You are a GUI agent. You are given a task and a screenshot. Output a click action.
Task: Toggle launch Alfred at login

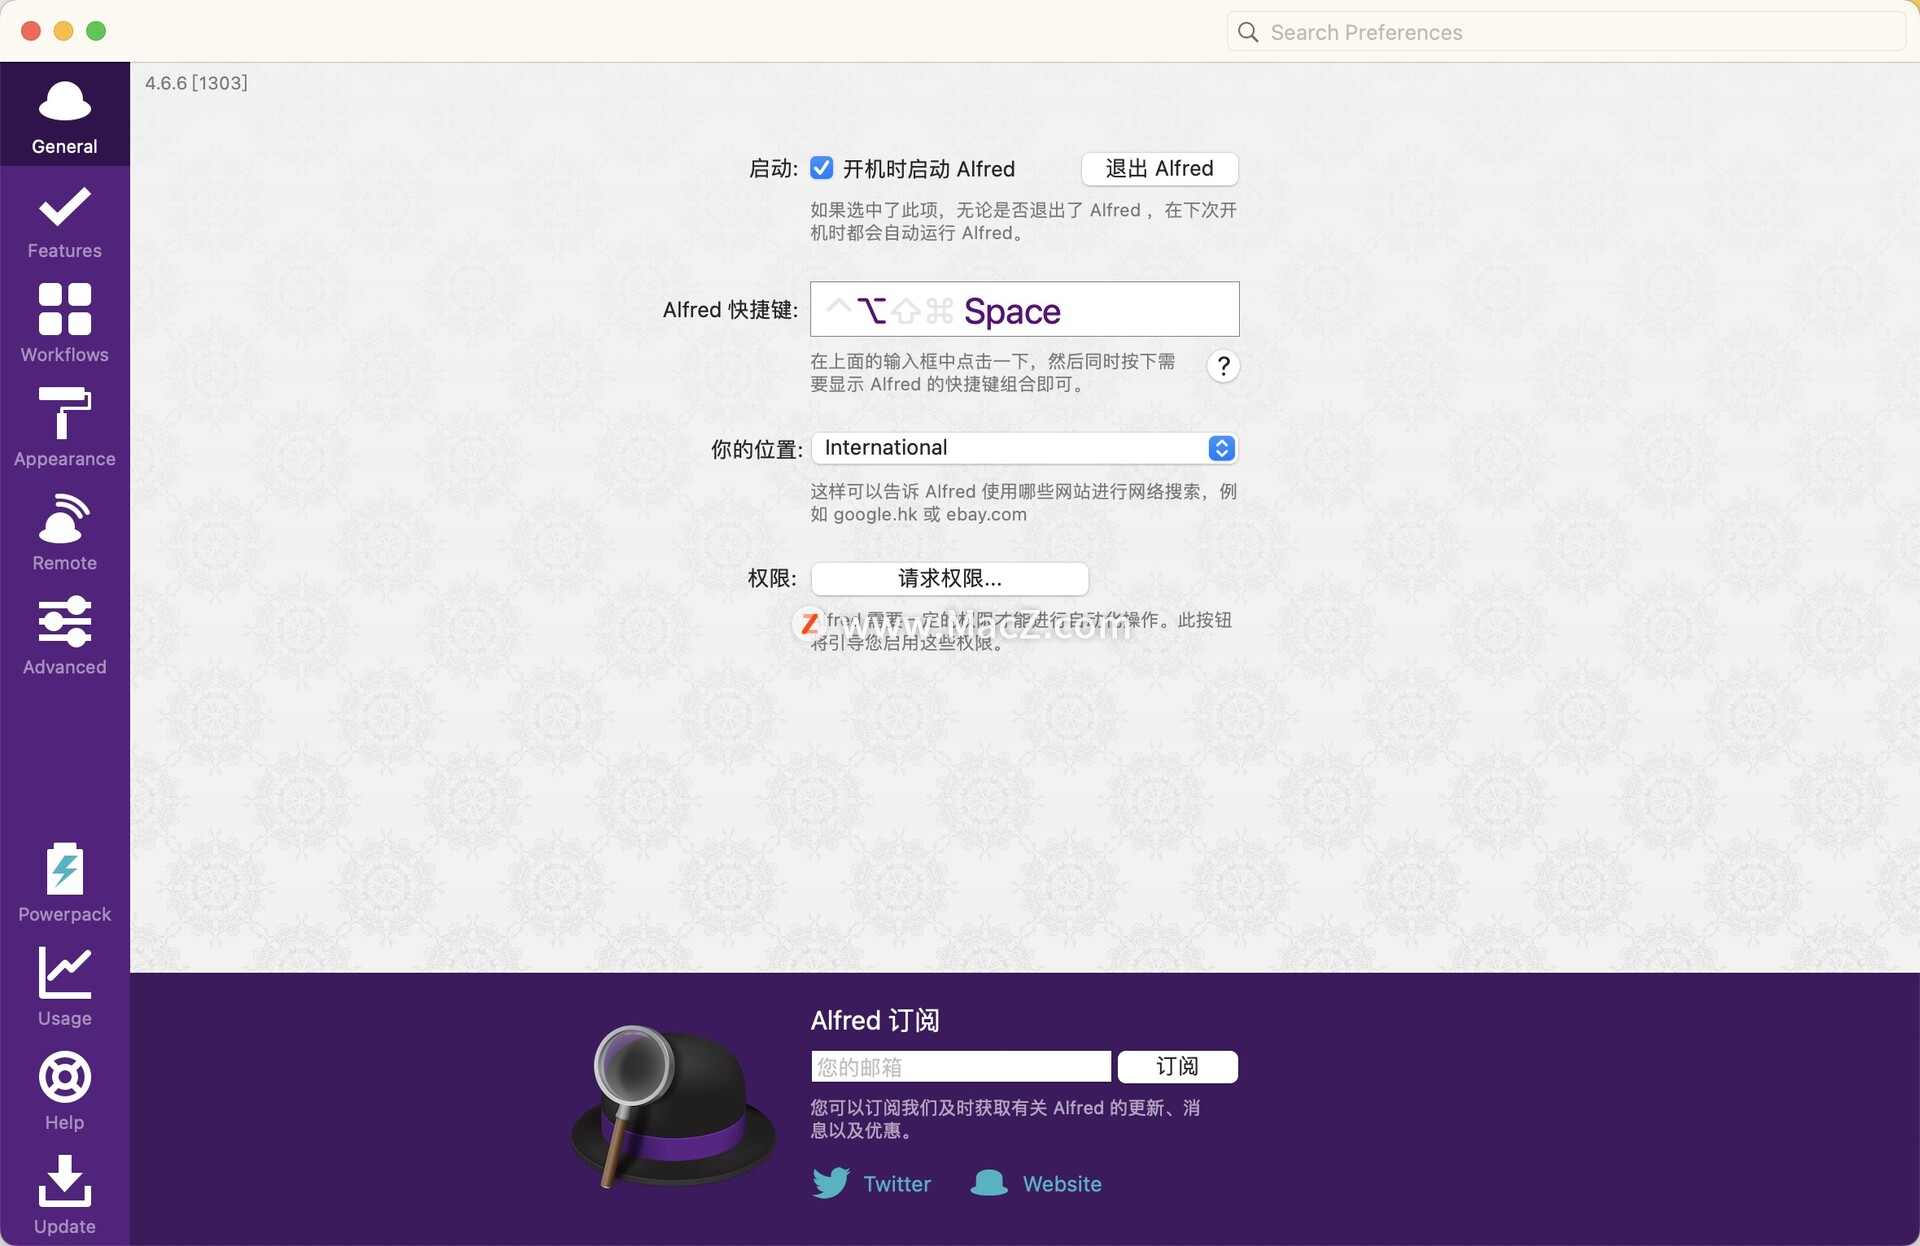(x=821, y=168)
